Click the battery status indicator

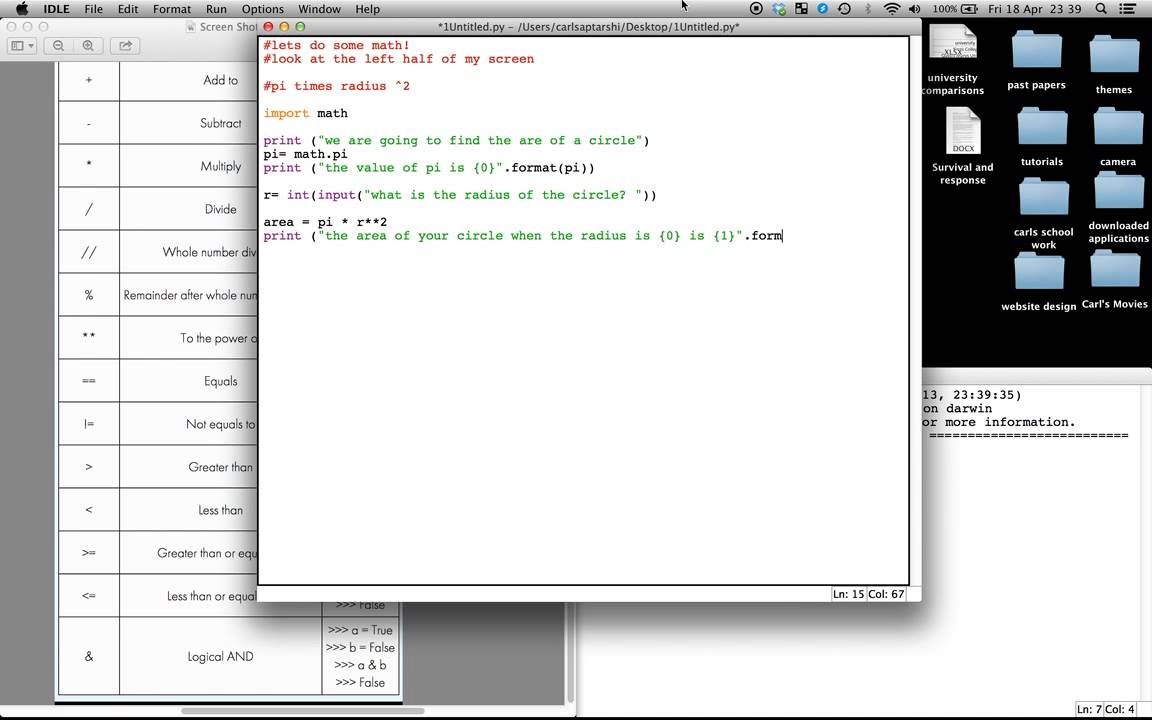(x=955, y=9)
